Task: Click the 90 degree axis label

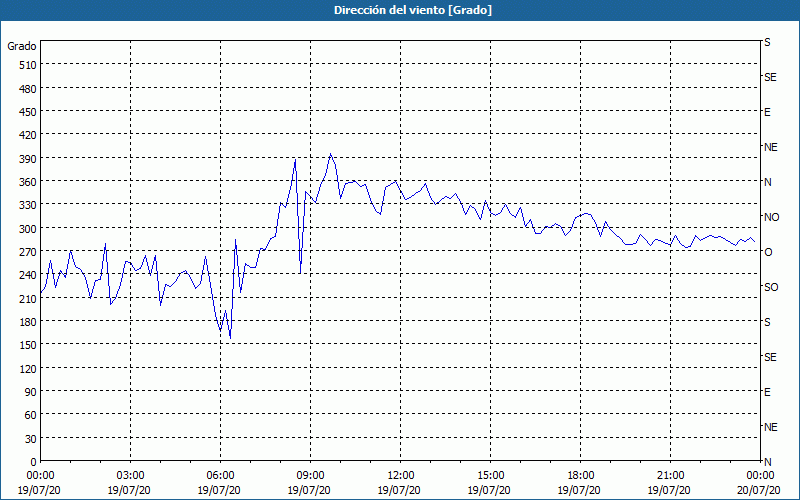Action: tap(30, 392)
